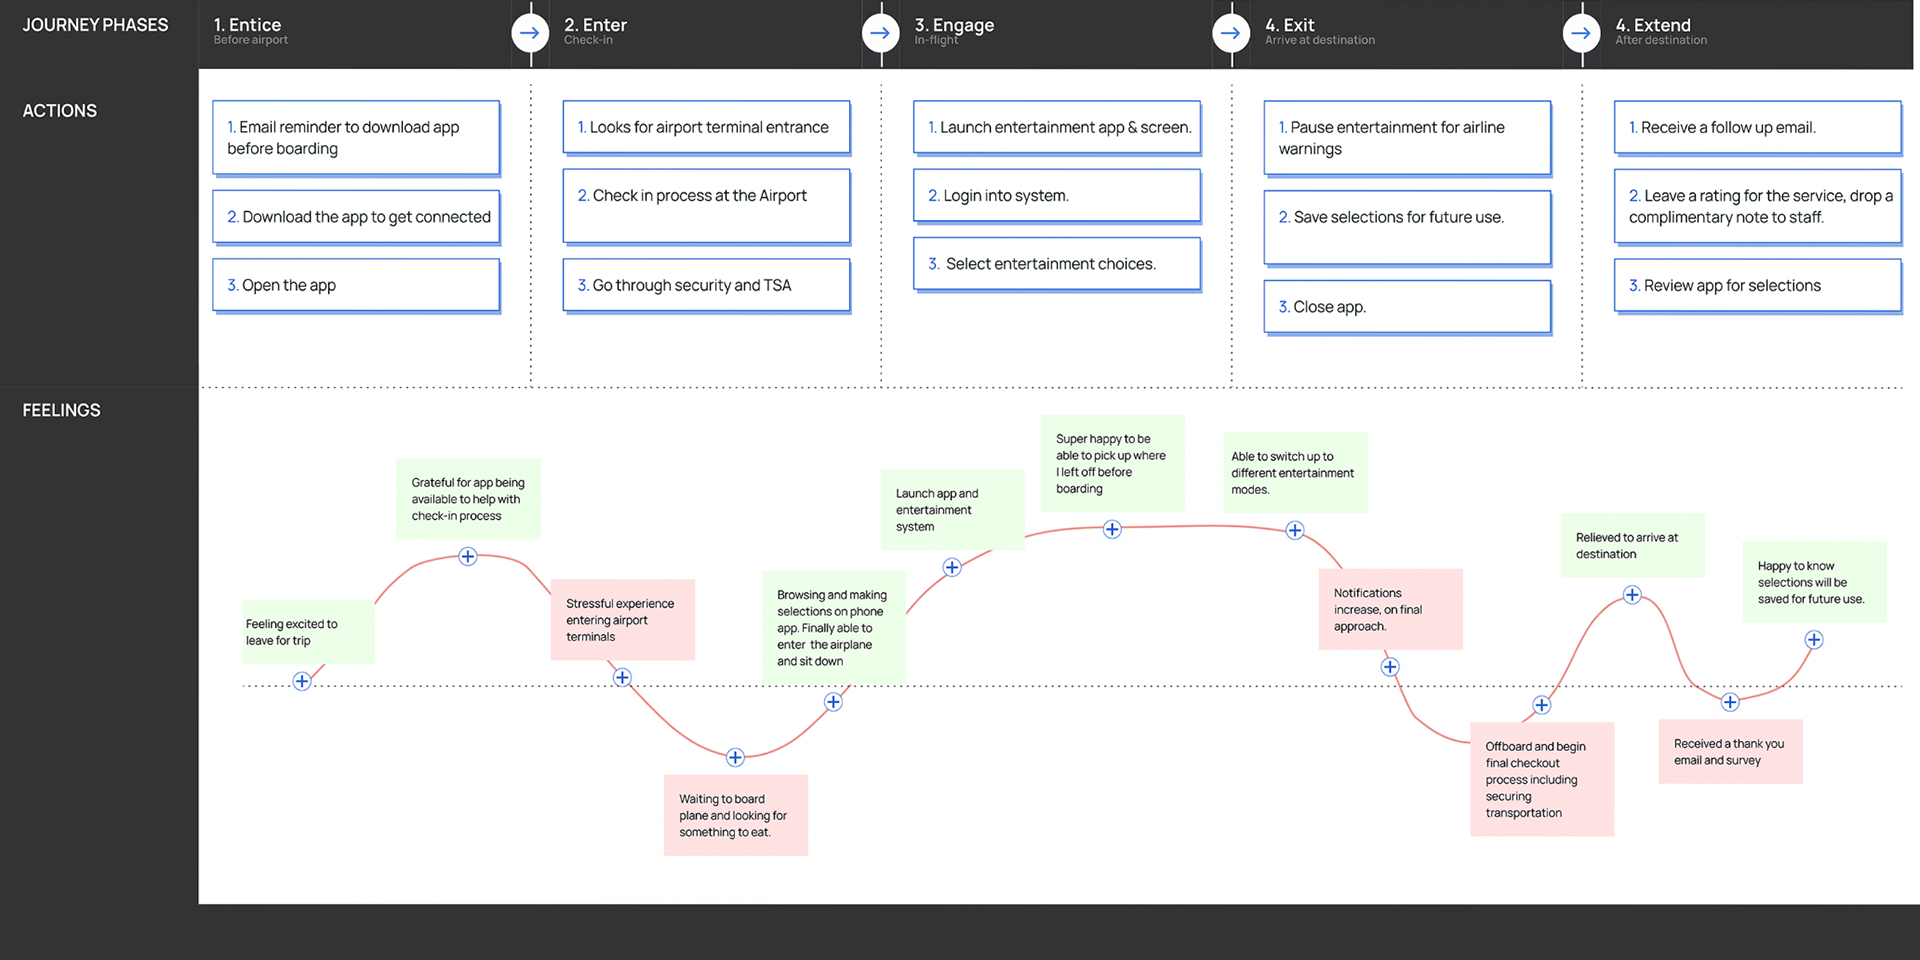The height and width of the screenshot is (960, 1920).
Task: Click the ACTIONS row label
Action: point(60,111)
